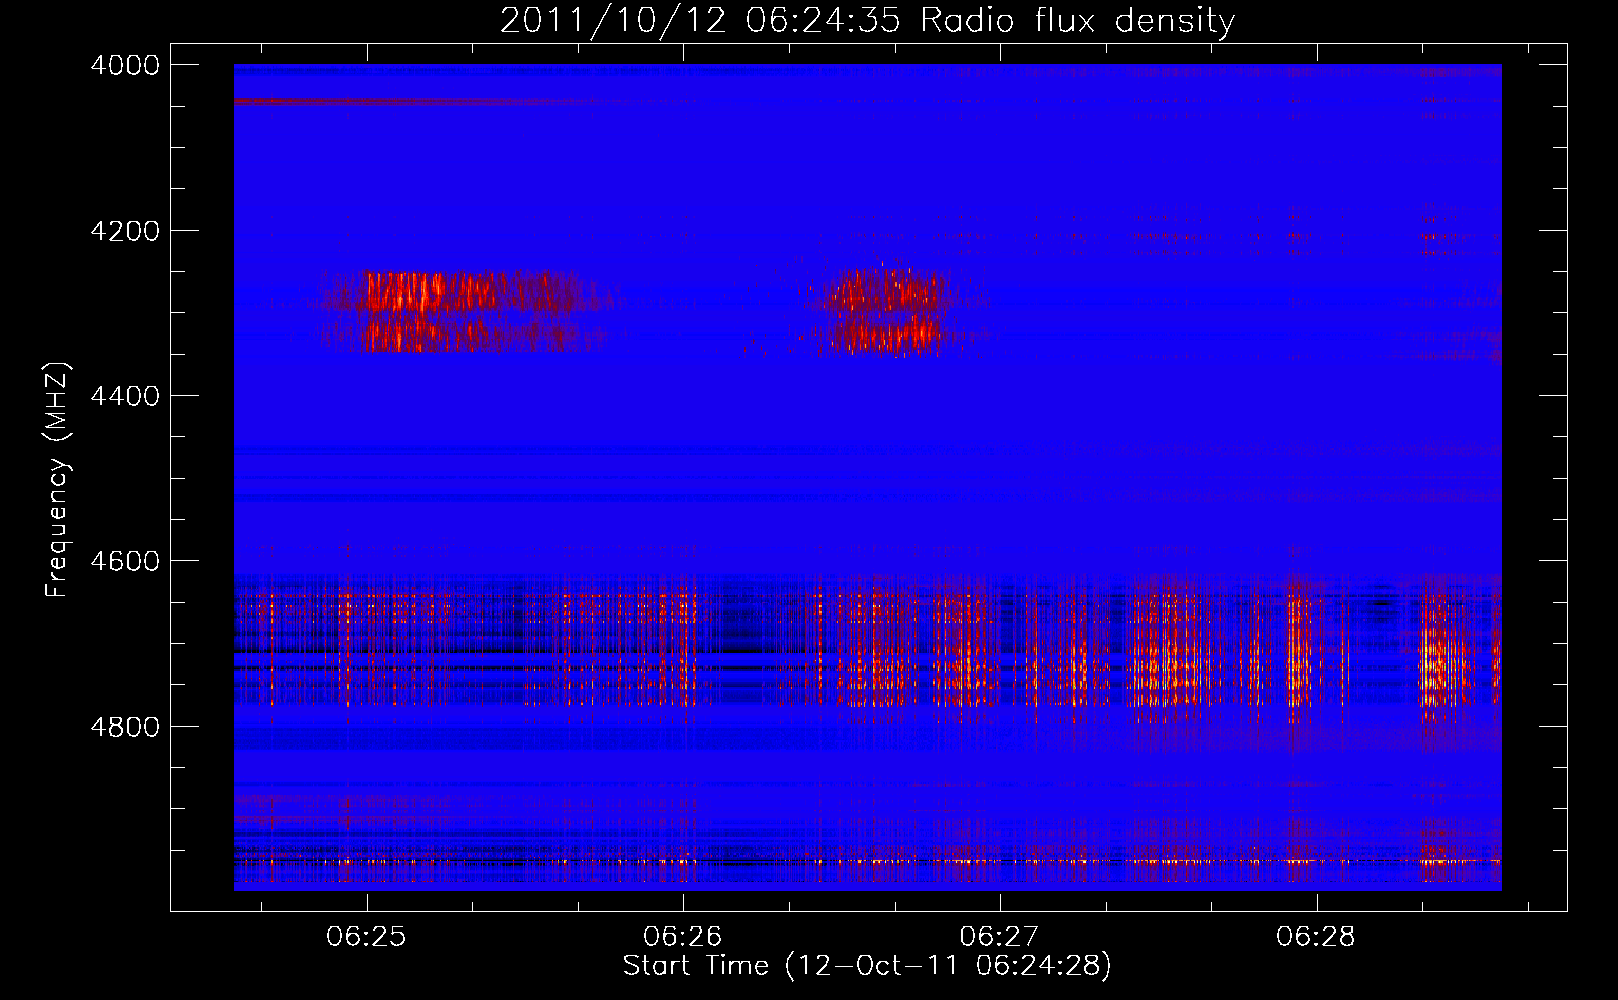Viewport: 1618px width, 1000px height.
Task: Click the 4000 frequency tick label
Action: coord(125,65)
